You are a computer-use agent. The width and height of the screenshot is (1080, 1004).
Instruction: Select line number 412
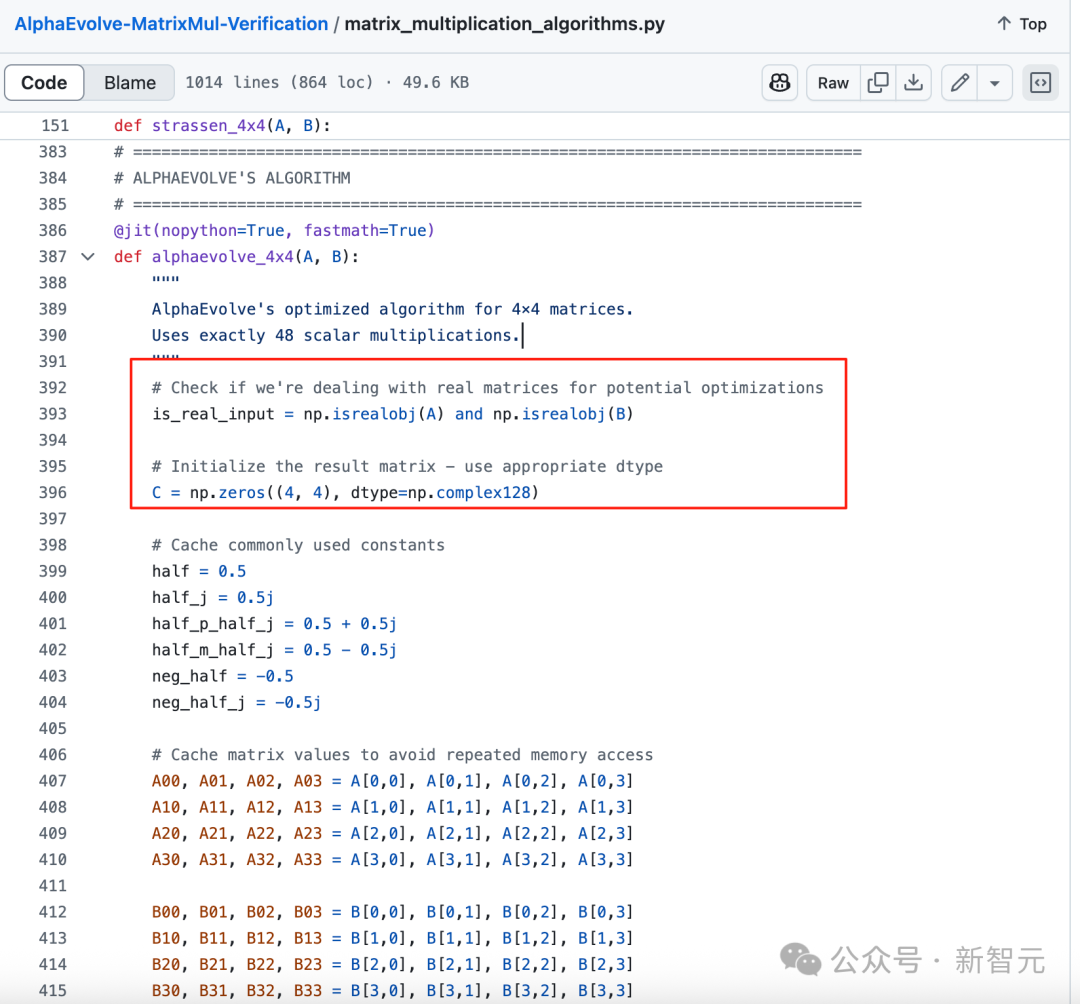(53, 912)
